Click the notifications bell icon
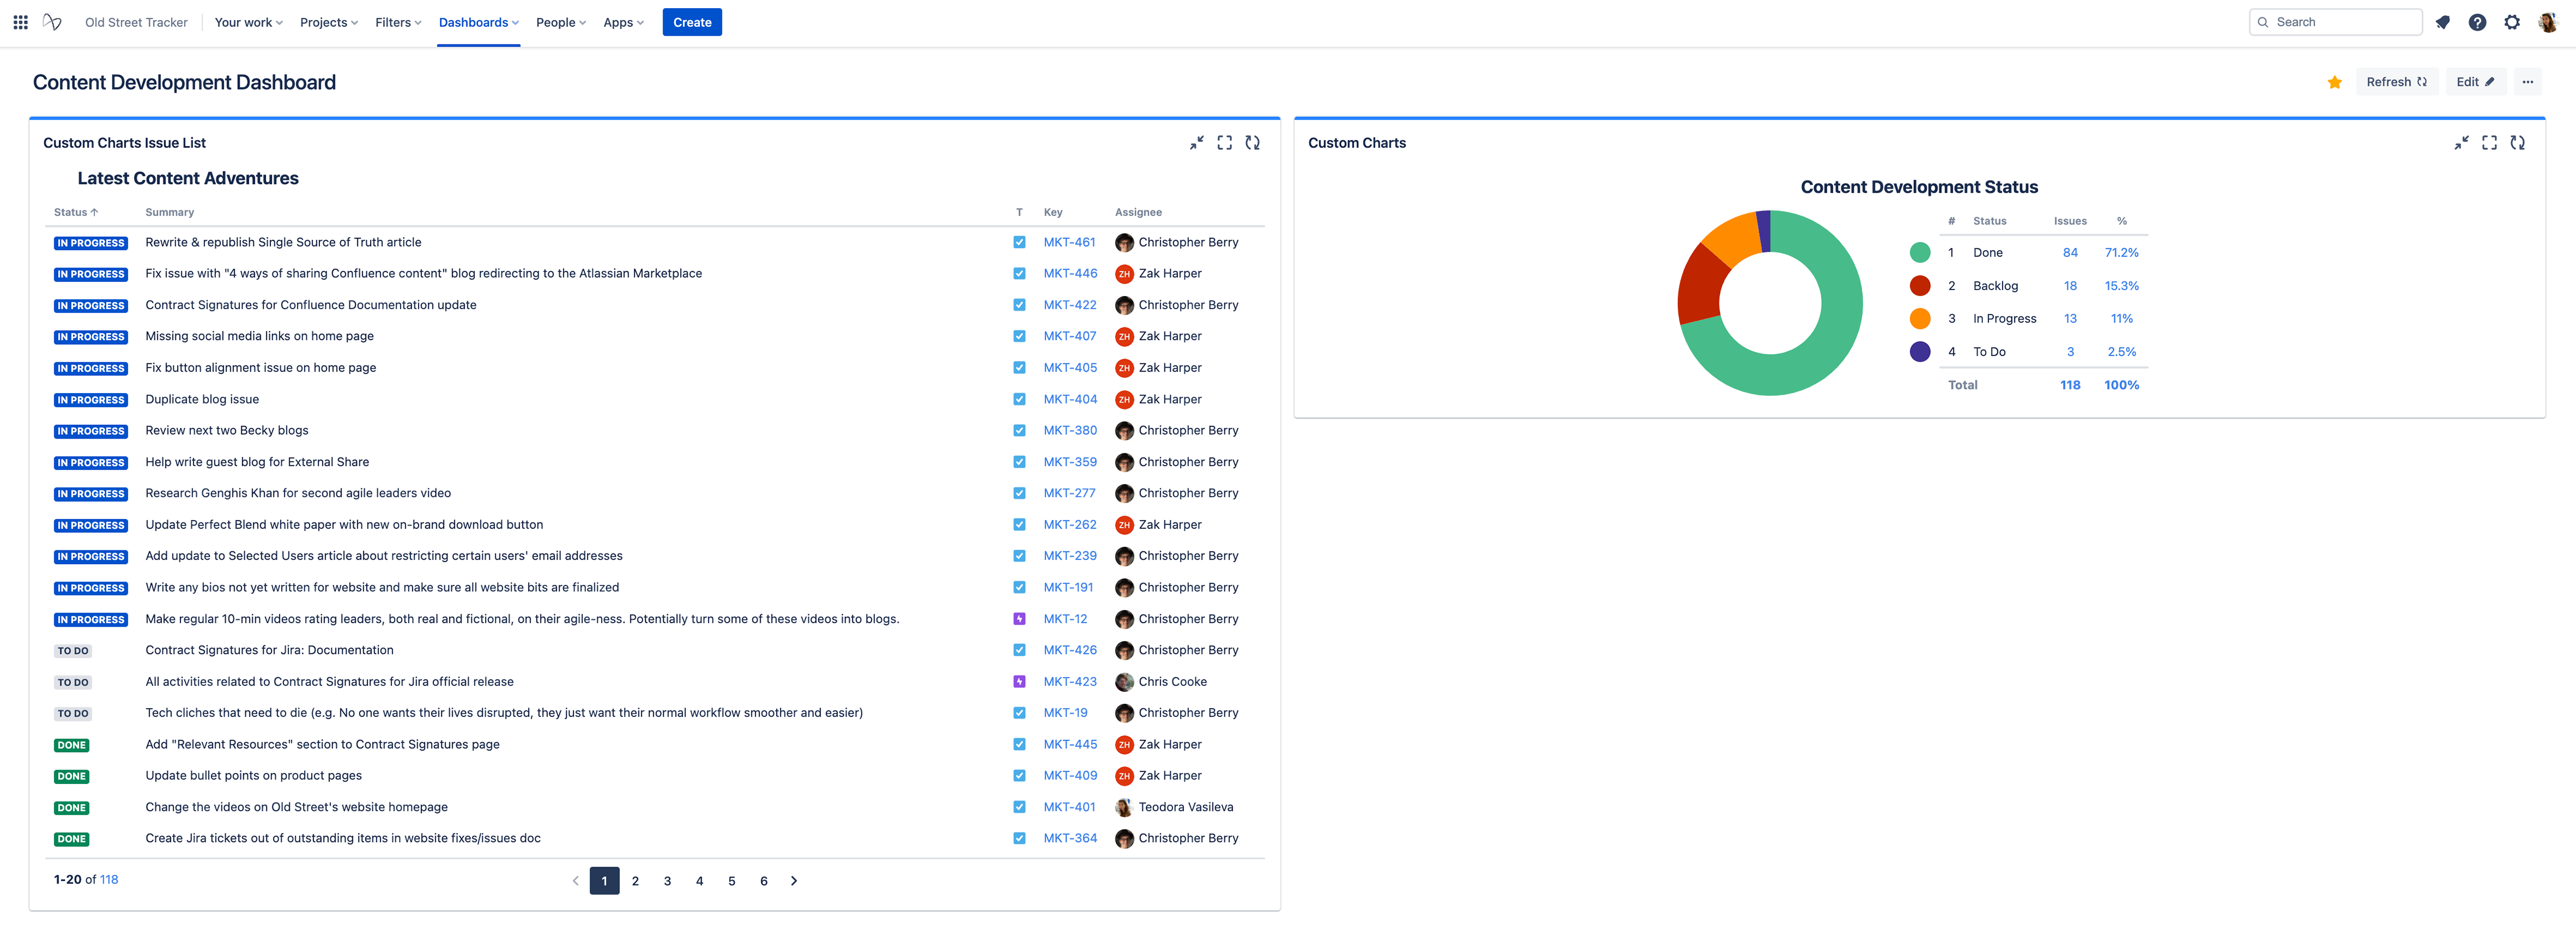 tap(2443, 22)
